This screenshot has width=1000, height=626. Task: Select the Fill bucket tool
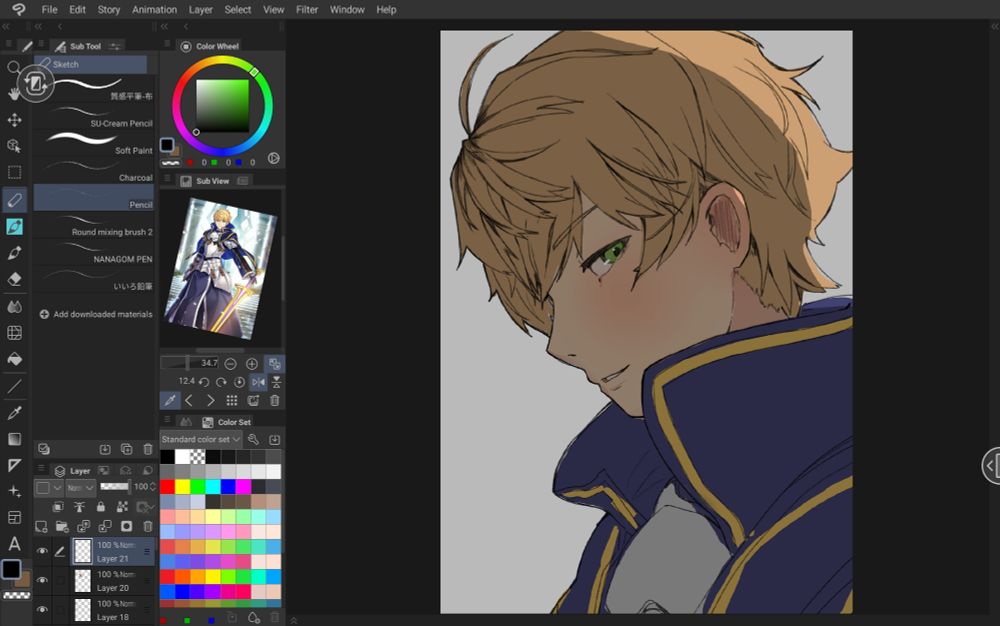click(x=14, y=359)
